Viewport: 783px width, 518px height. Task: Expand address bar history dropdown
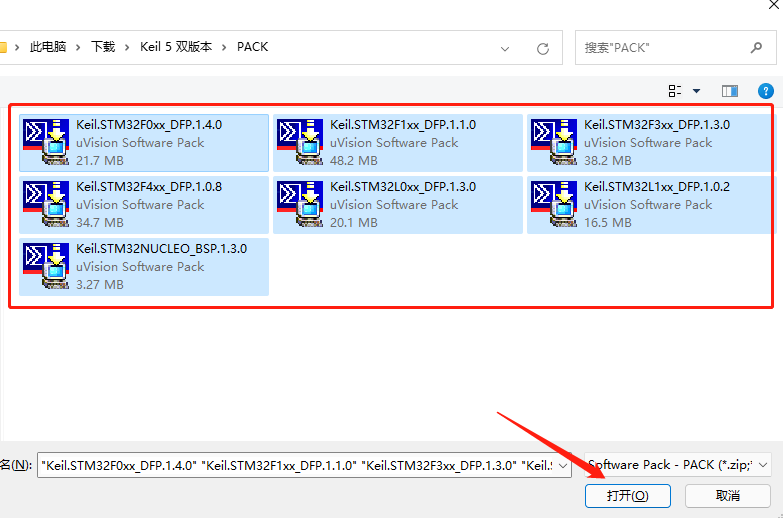click(505, 48)
